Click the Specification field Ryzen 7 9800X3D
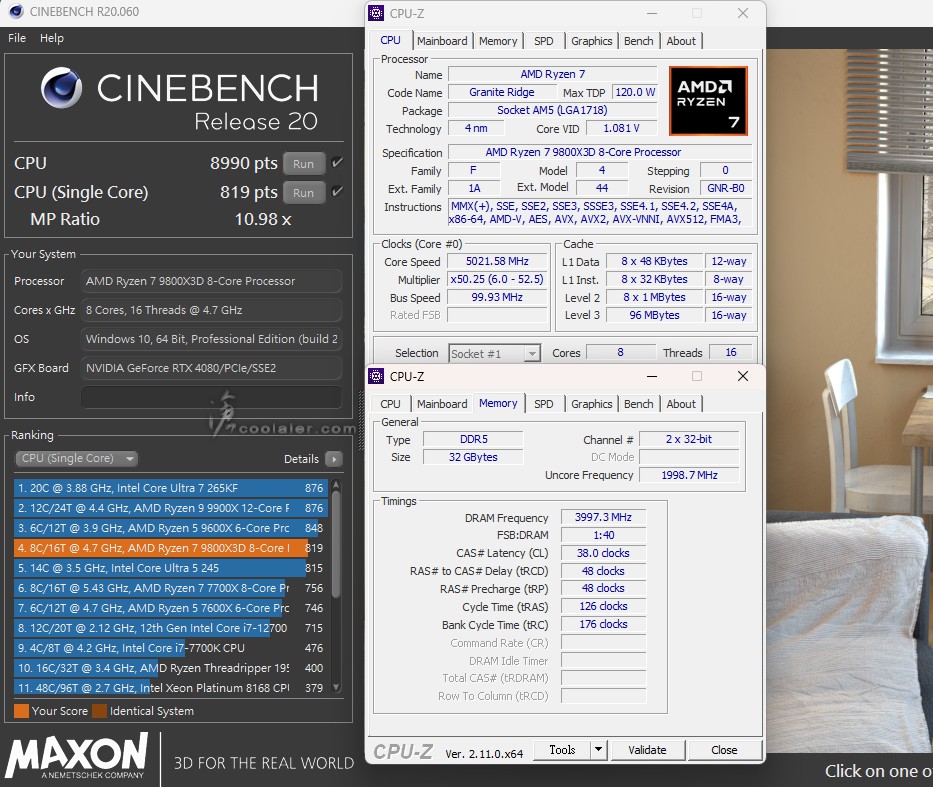Viewport: 933px width, 787px height. click(x=600, y=152)
